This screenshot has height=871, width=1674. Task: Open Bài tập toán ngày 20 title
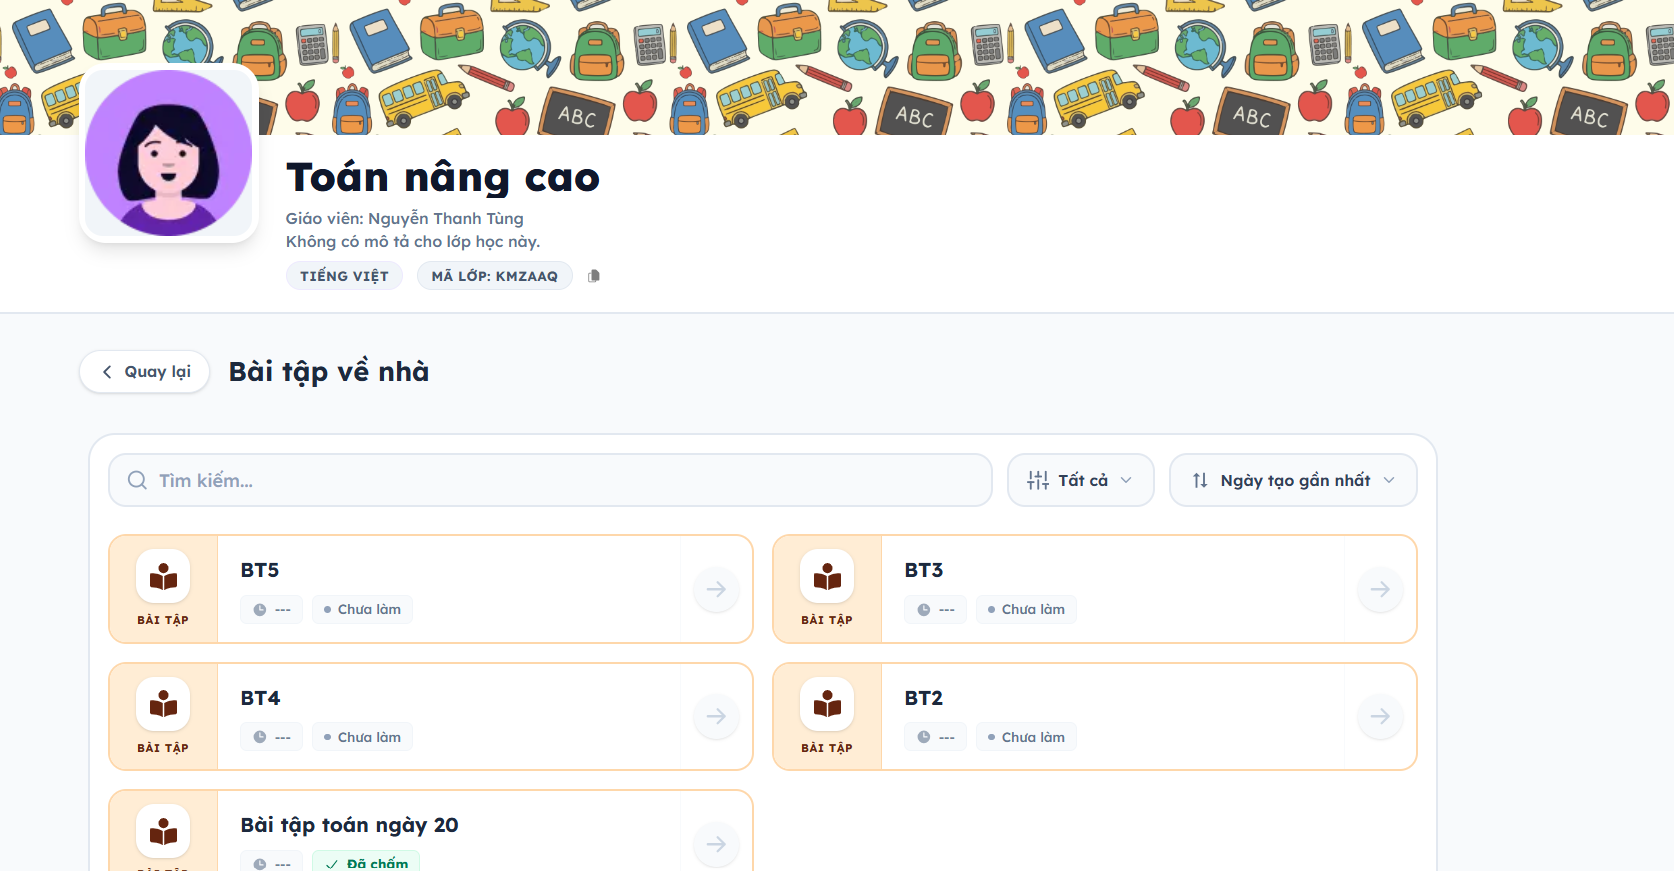tap(349, 825)
